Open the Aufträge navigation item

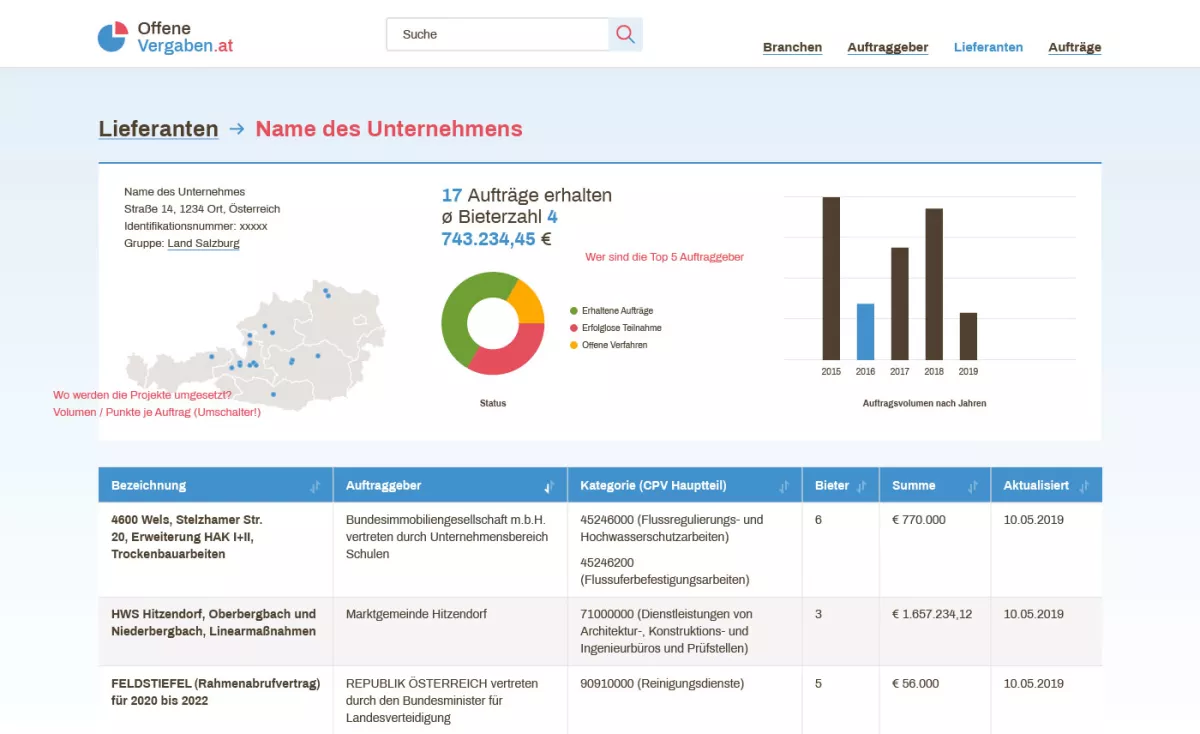[1074, 47]
